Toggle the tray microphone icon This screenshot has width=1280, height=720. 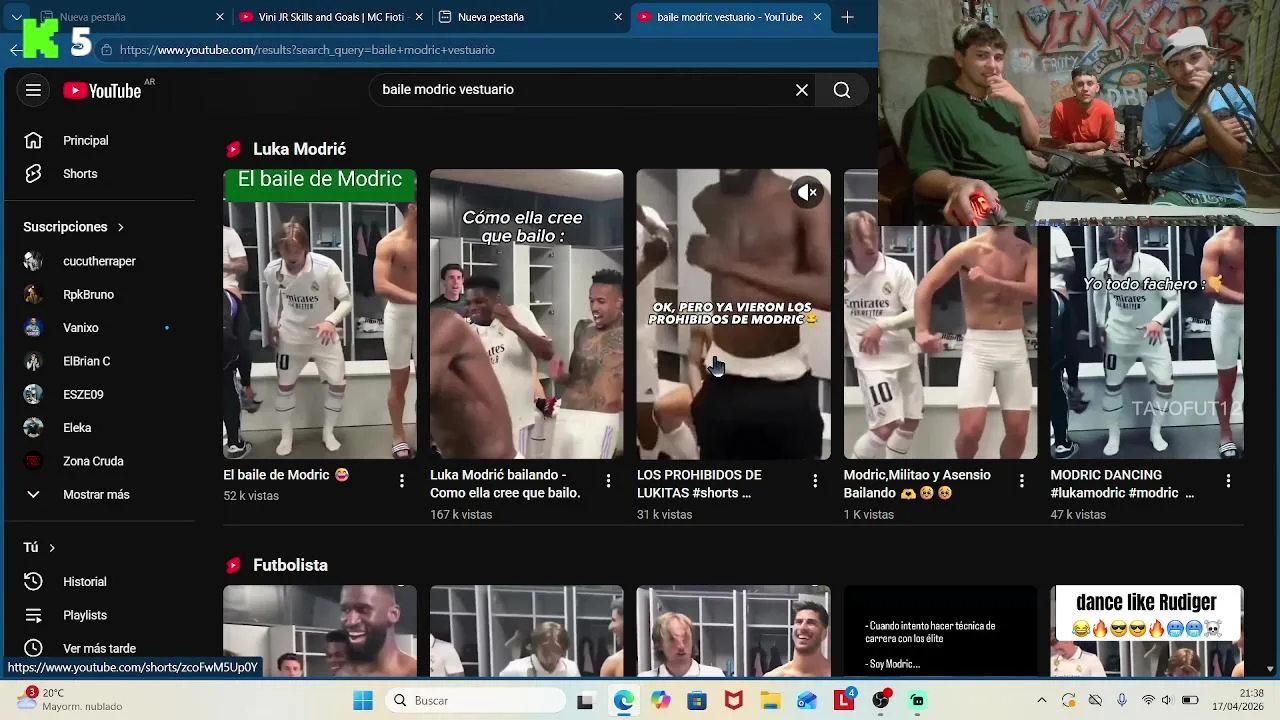click(1122, 701)
